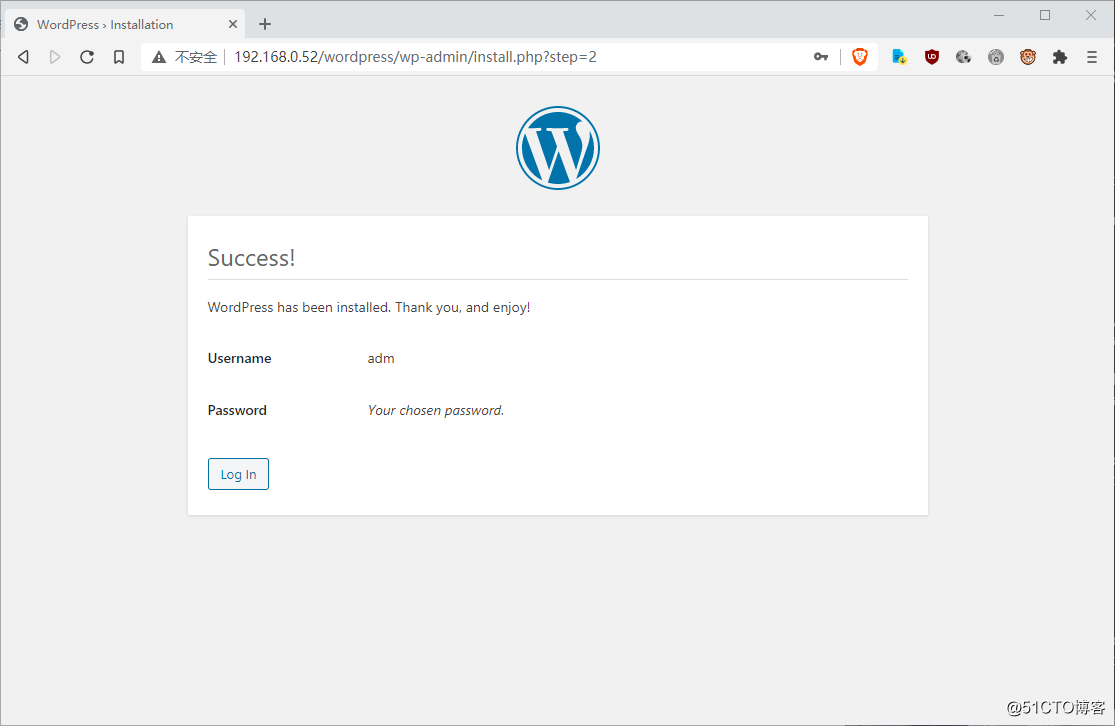This screenshot has width=1115, height=726.
Task: Click the not secure warning triangle
Action: tap(159, 57)
